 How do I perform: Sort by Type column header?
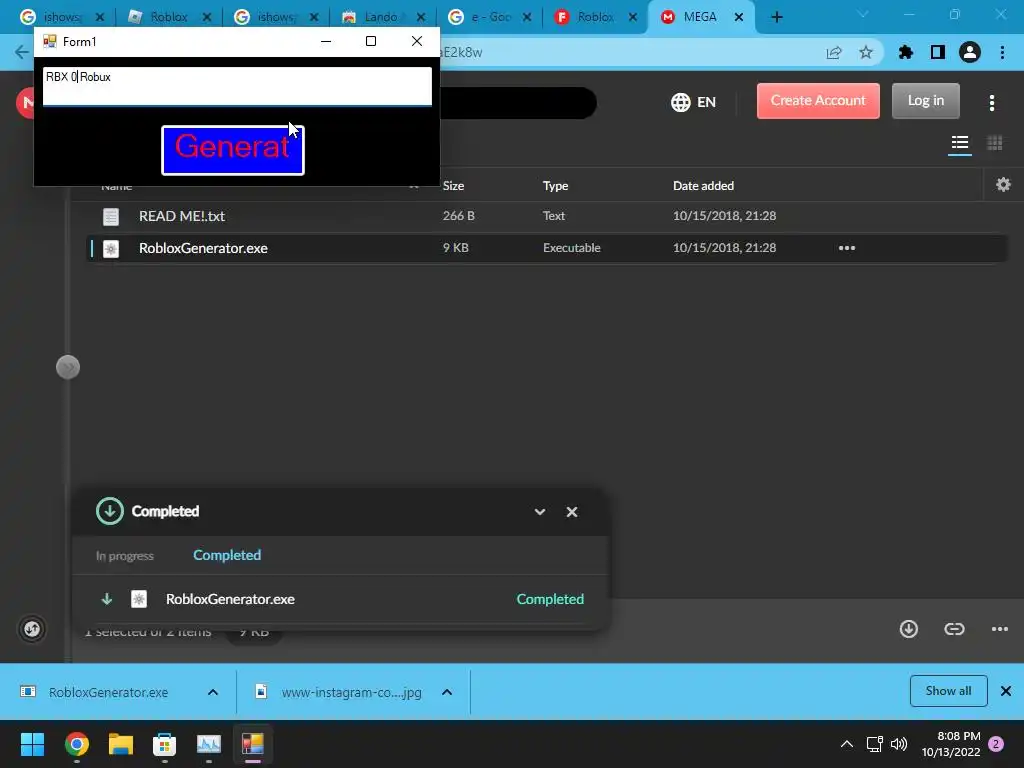[555, 185]
